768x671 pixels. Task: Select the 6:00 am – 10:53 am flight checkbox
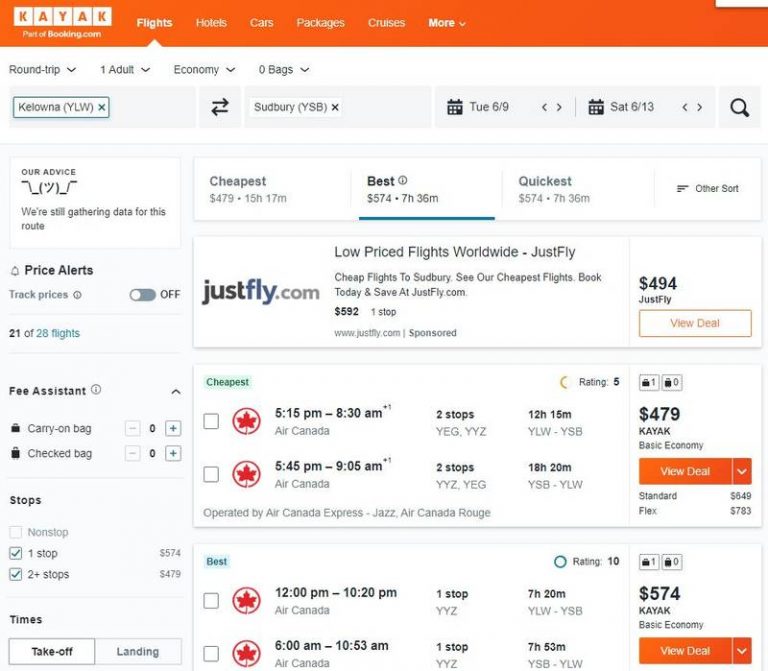tap(211, 653)
